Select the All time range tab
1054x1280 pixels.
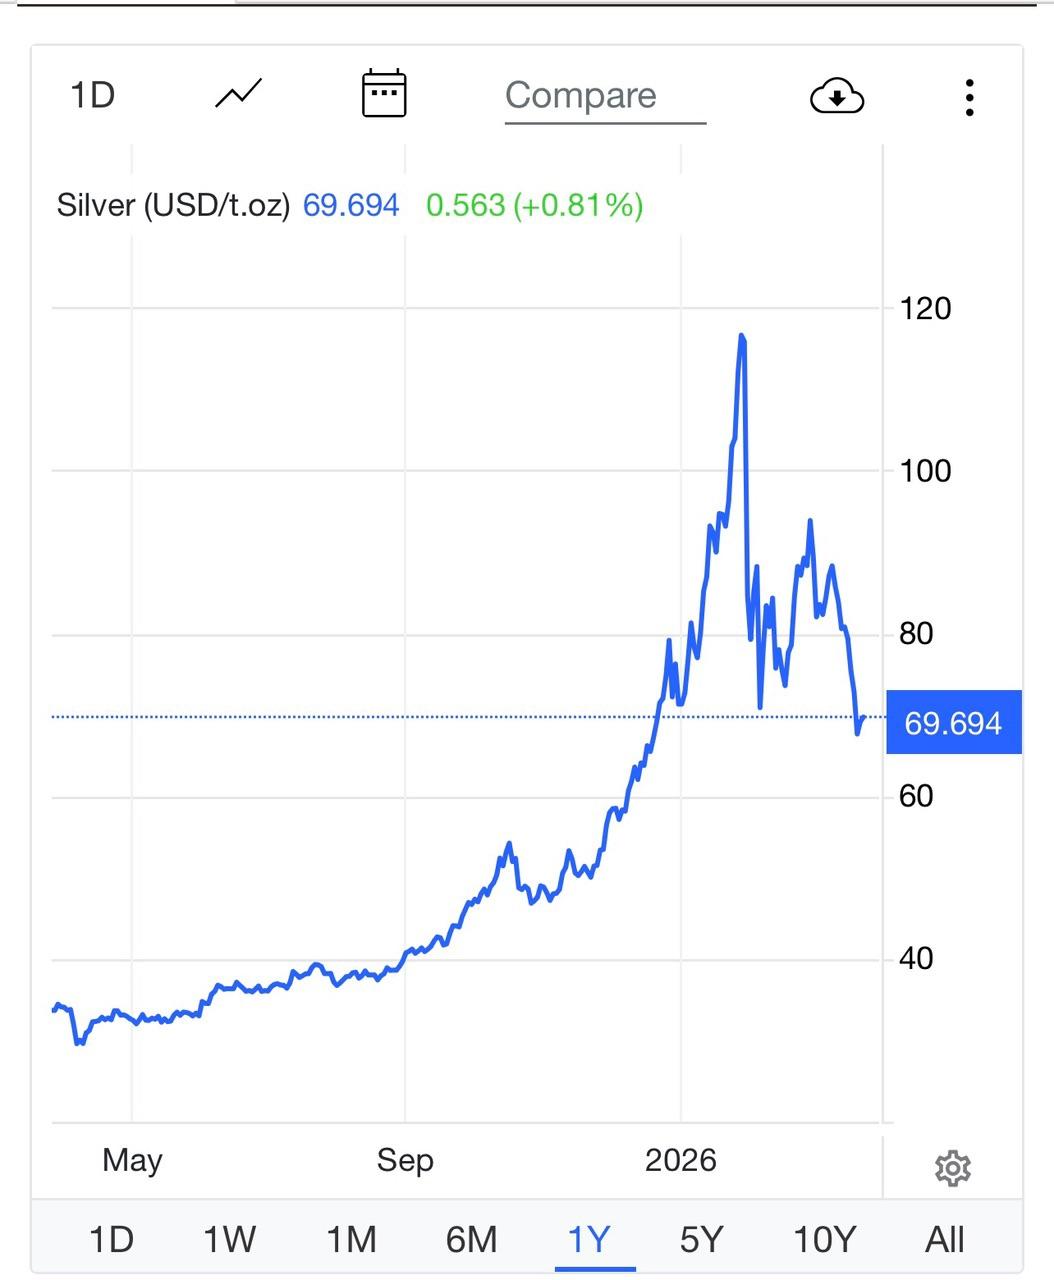pos(945,1240)
